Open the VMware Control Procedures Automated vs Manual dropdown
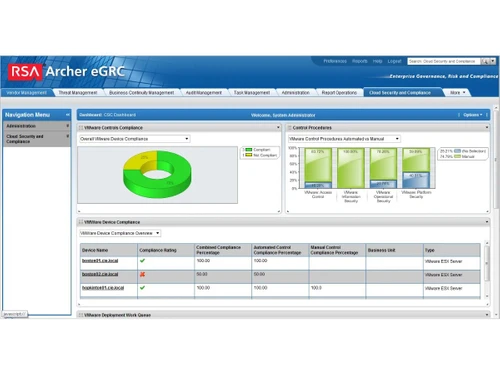This screenshot has height=375, width=500. pyautogui.click(x=344, y=139)
